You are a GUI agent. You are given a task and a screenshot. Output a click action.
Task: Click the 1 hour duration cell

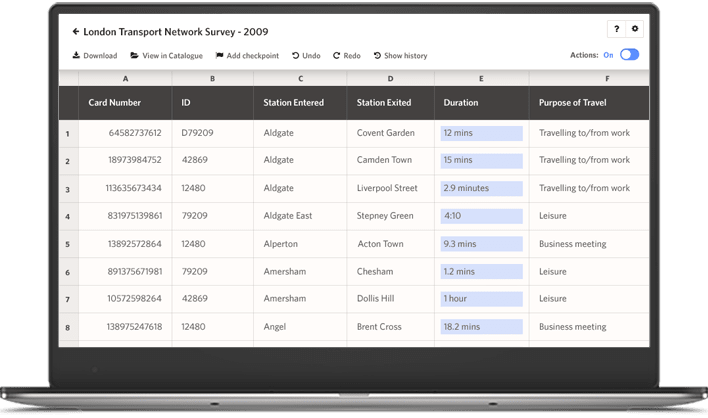(481, 299)
